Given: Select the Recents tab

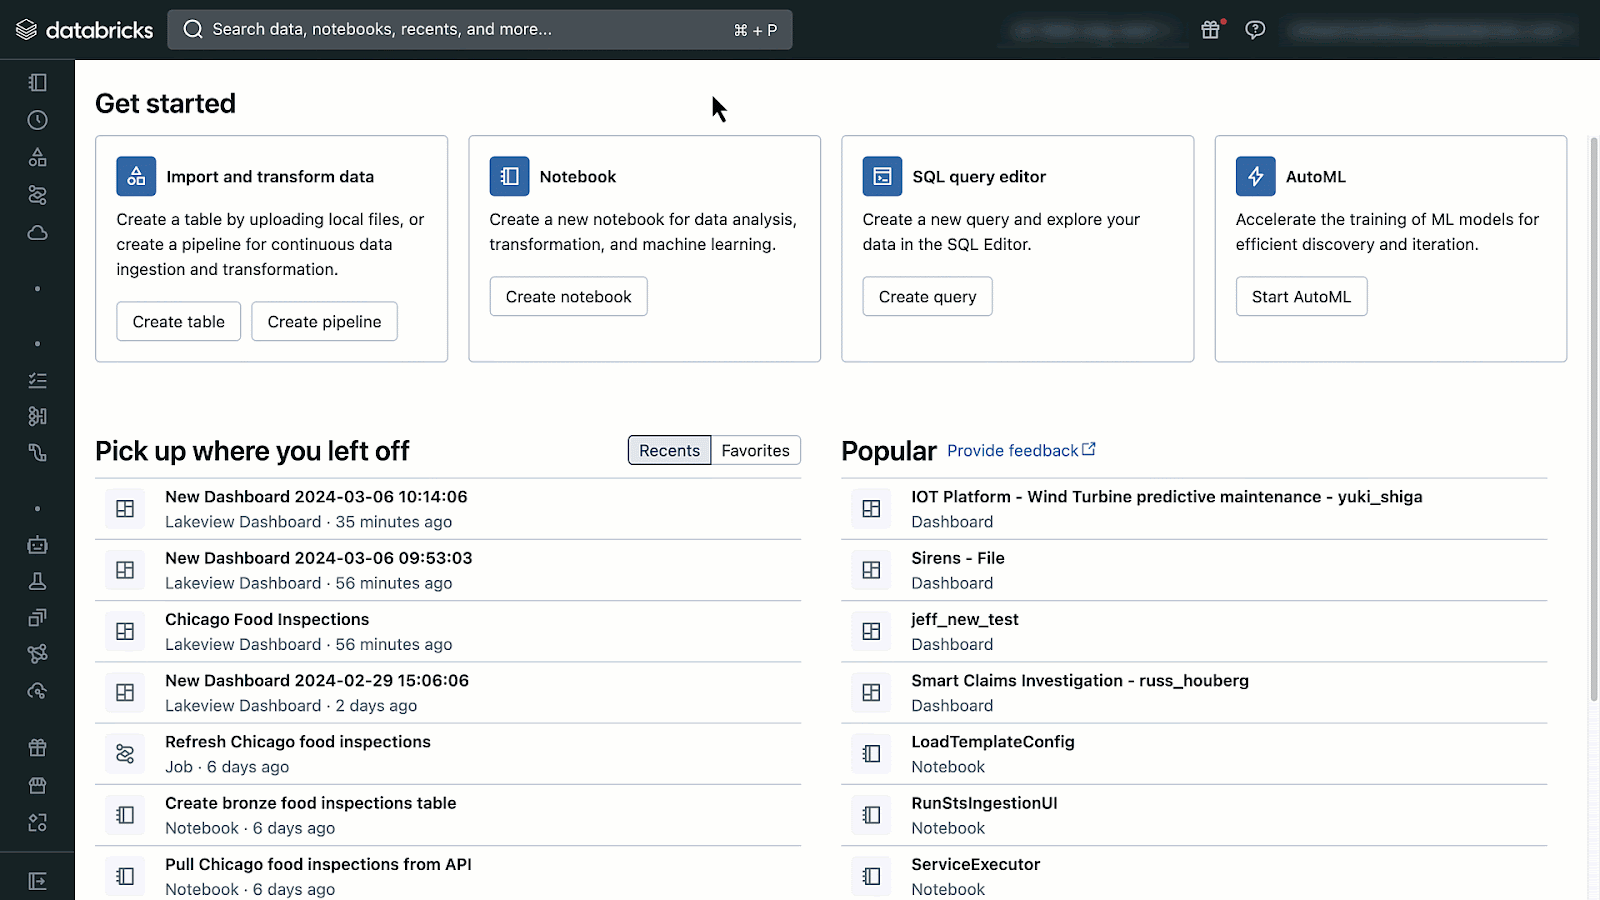Looking at the screenshot, I should [669, 451].
